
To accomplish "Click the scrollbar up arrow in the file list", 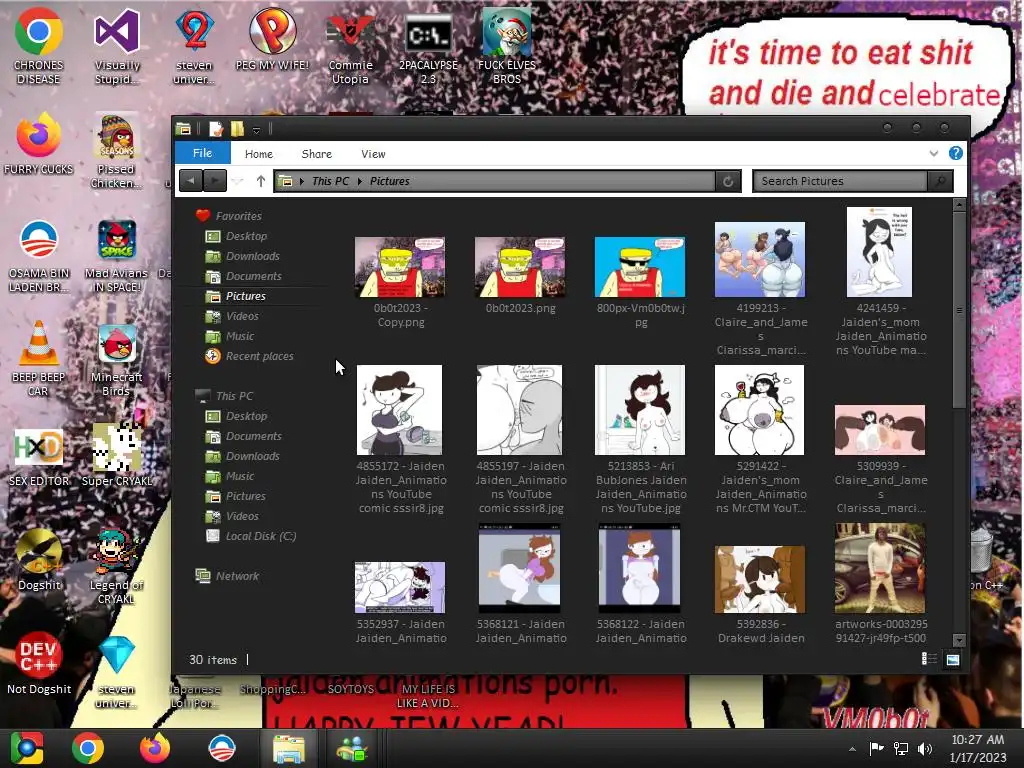I will [959, 204].
